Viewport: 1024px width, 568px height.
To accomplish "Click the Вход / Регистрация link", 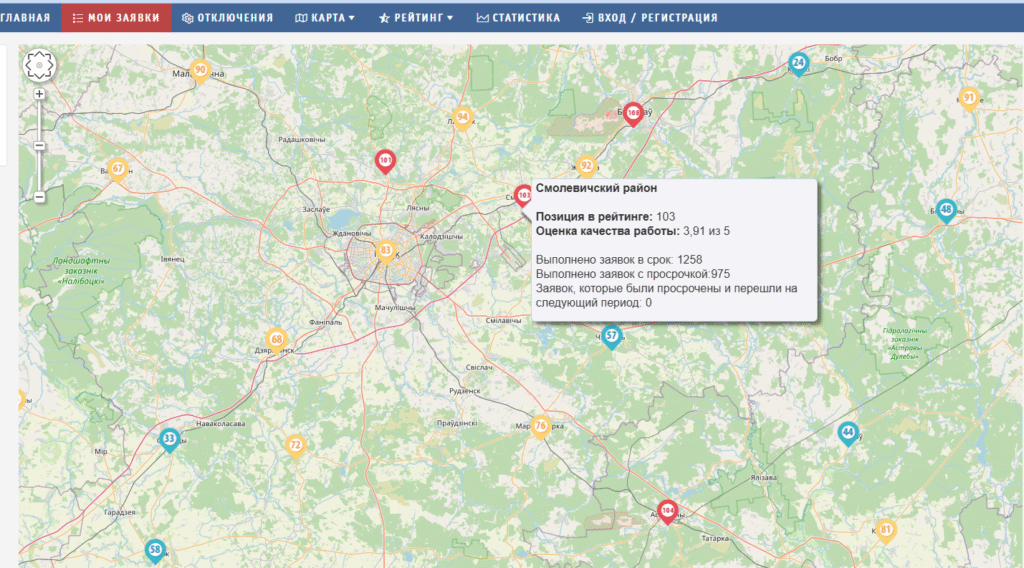I will pyautogui.click(x=649, y=17).
